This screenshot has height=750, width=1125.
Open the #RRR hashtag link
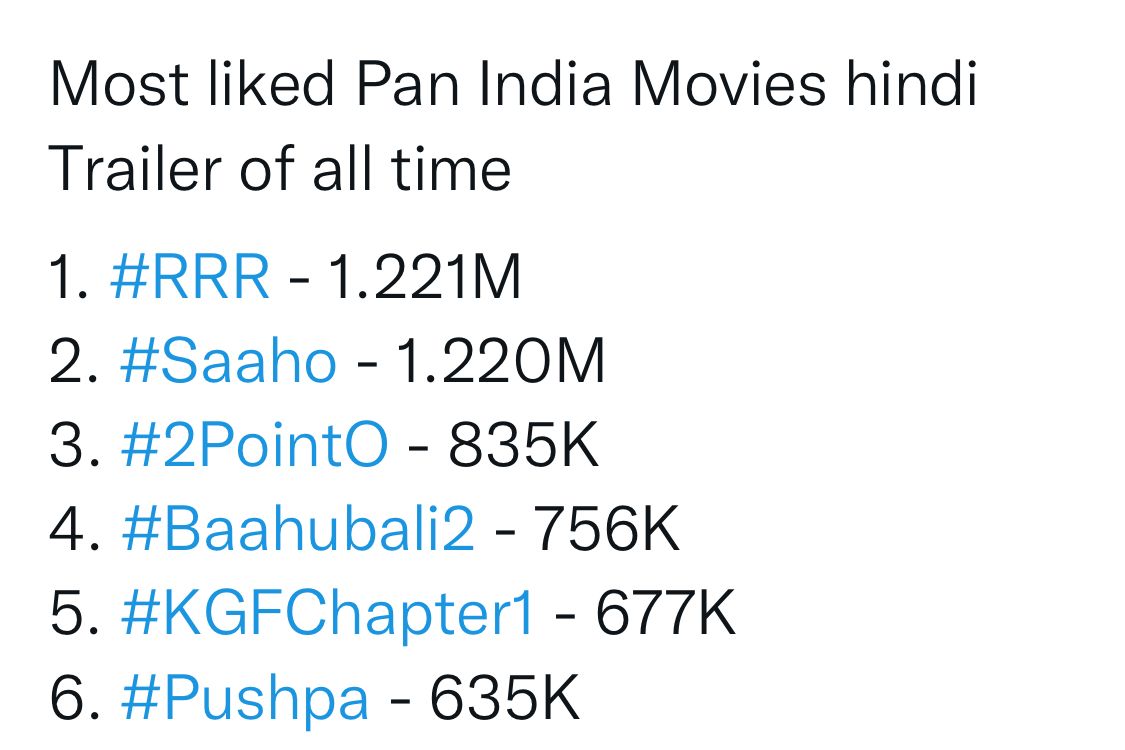(x=189, y=277)
